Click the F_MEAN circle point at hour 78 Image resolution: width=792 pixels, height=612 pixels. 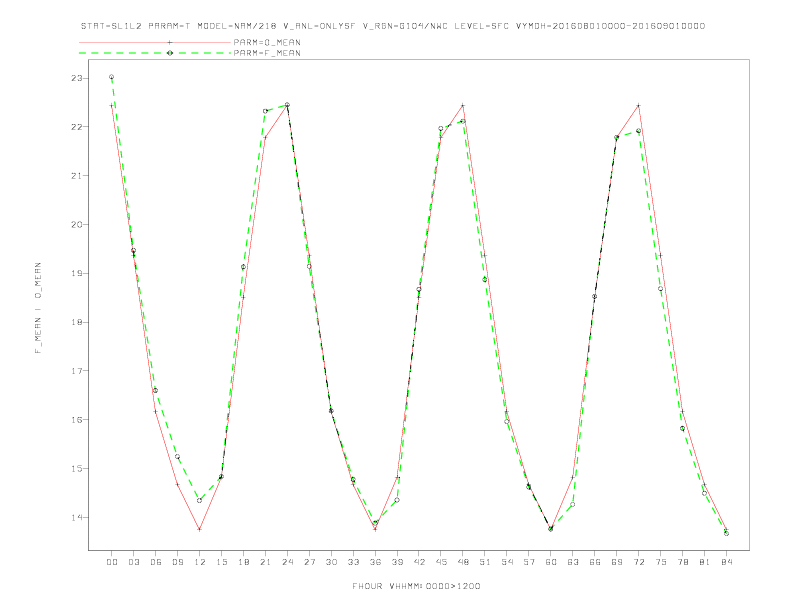pyautogui.click(x=682, y=428)
